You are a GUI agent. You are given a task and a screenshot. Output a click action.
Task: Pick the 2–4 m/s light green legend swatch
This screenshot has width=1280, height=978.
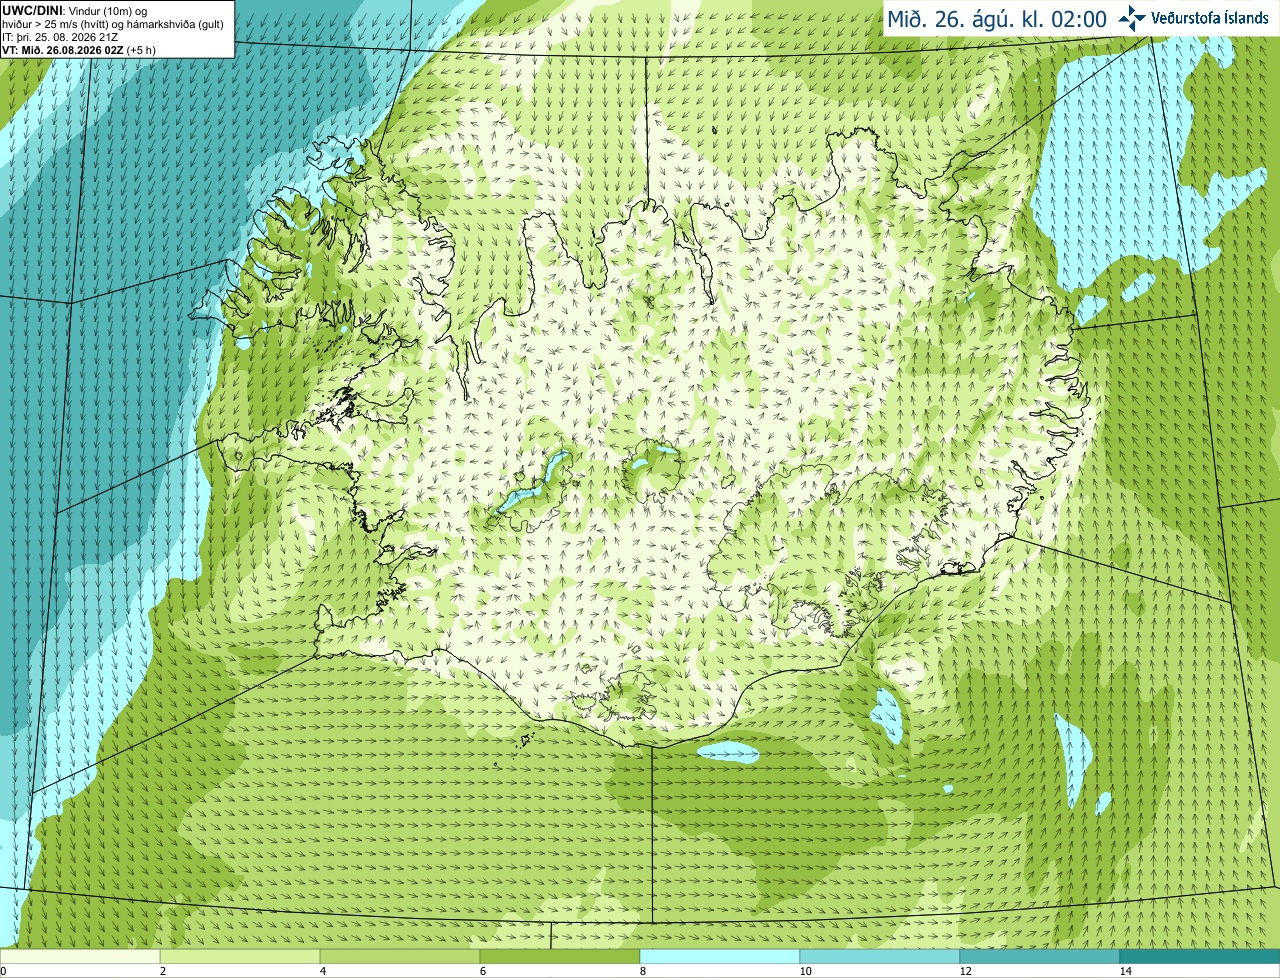click(240, 956)
